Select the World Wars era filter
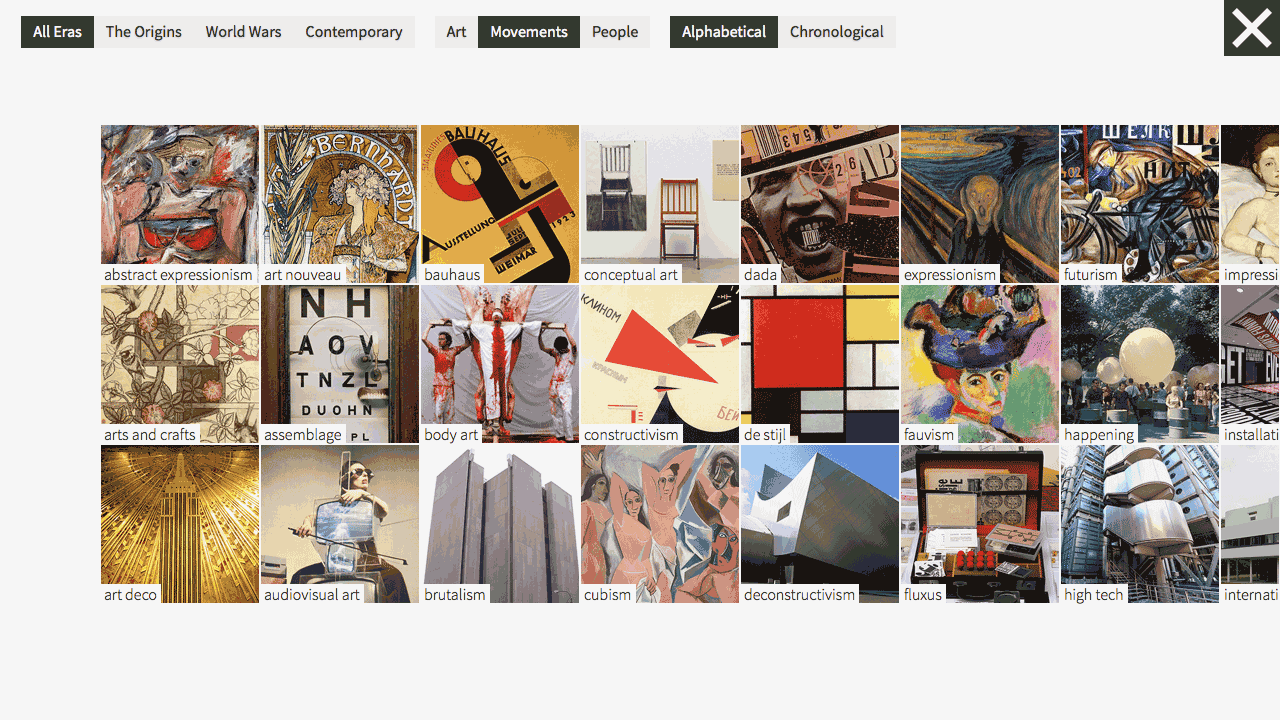1280x720 pixels. coord(244,32)
